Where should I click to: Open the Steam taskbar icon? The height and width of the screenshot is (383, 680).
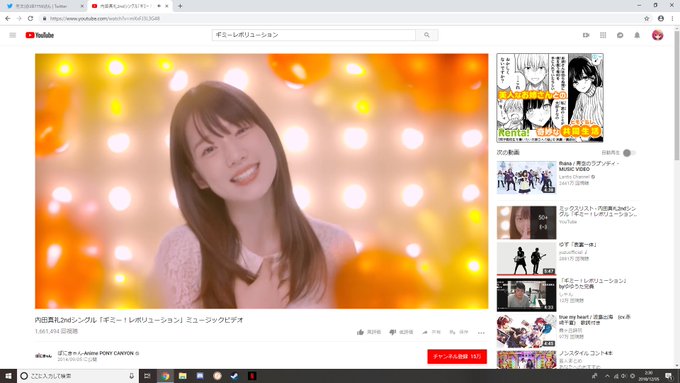(x=235, y=376)
